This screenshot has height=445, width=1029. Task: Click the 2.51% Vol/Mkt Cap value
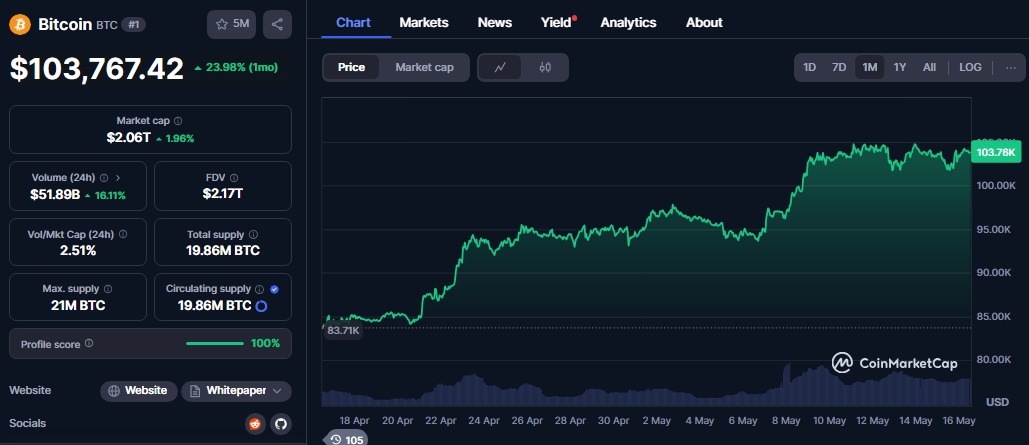point(77,250)
